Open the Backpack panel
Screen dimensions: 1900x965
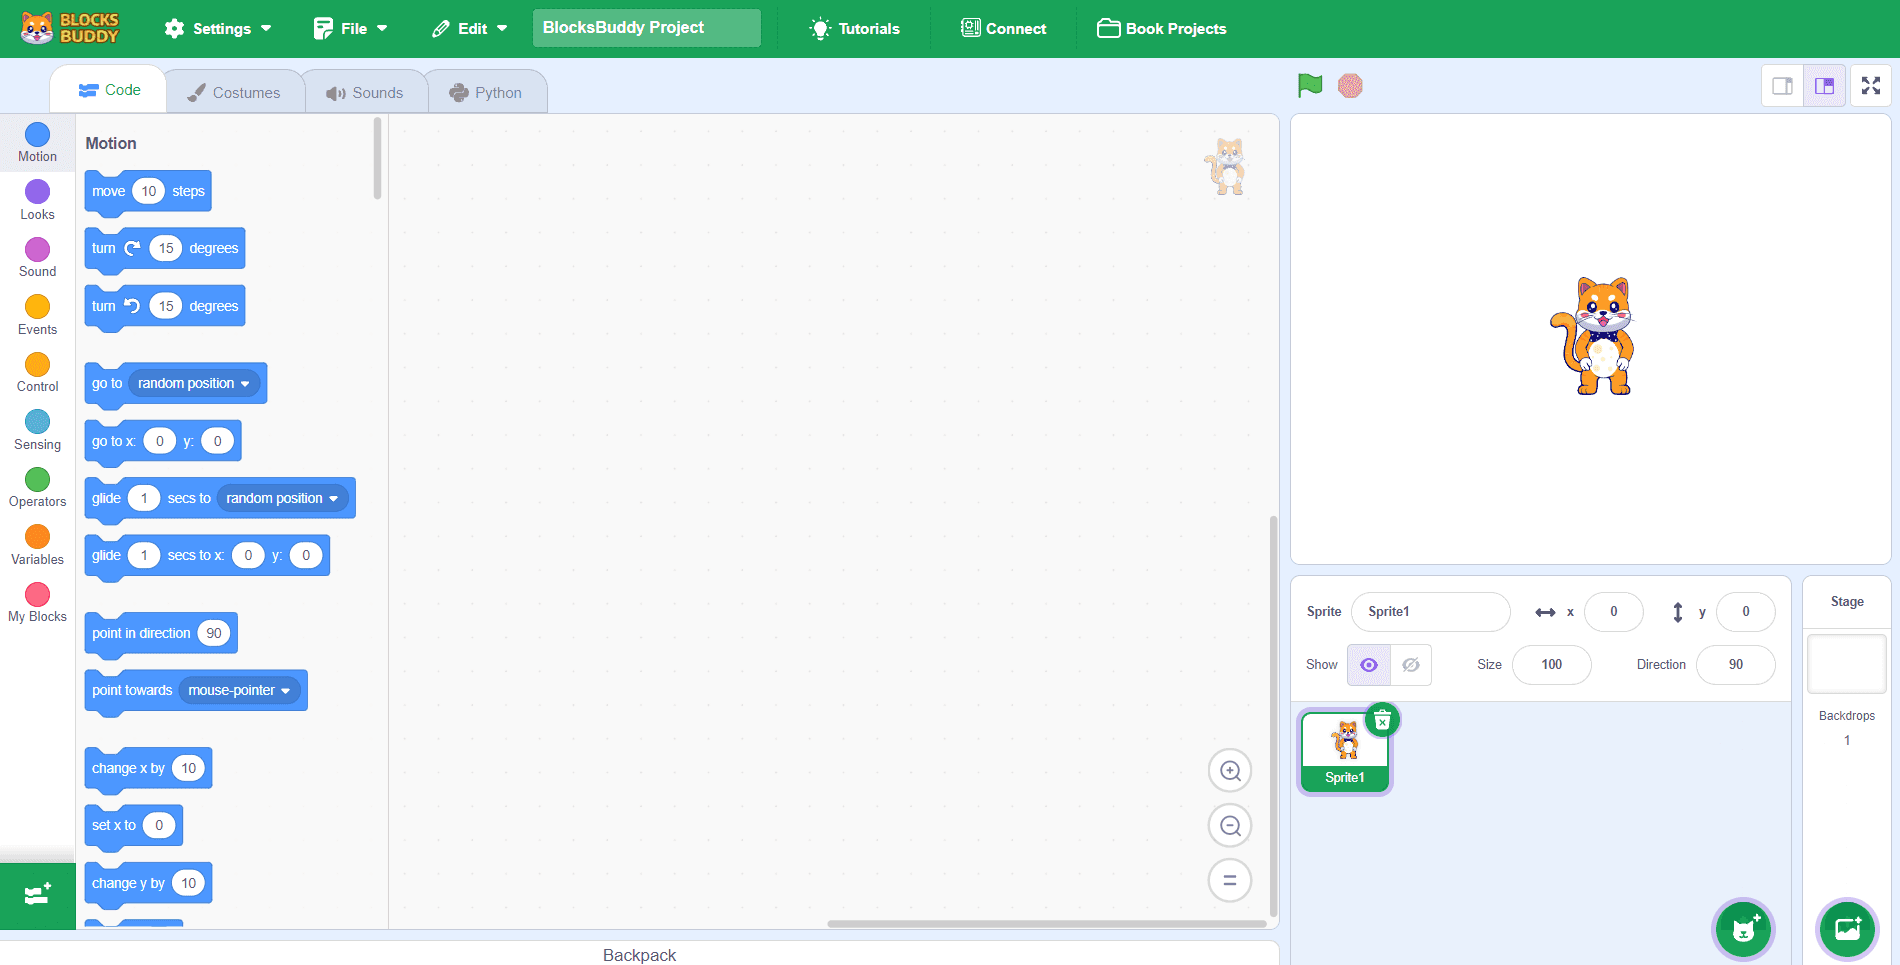(639, 954)
